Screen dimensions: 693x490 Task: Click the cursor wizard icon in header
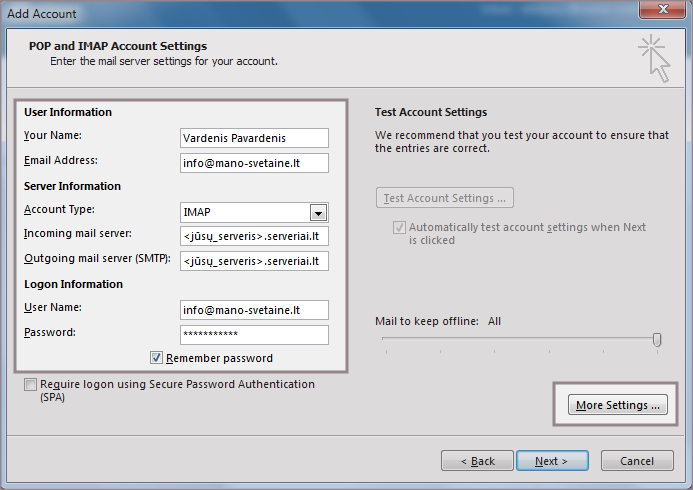tap(654, 58)
